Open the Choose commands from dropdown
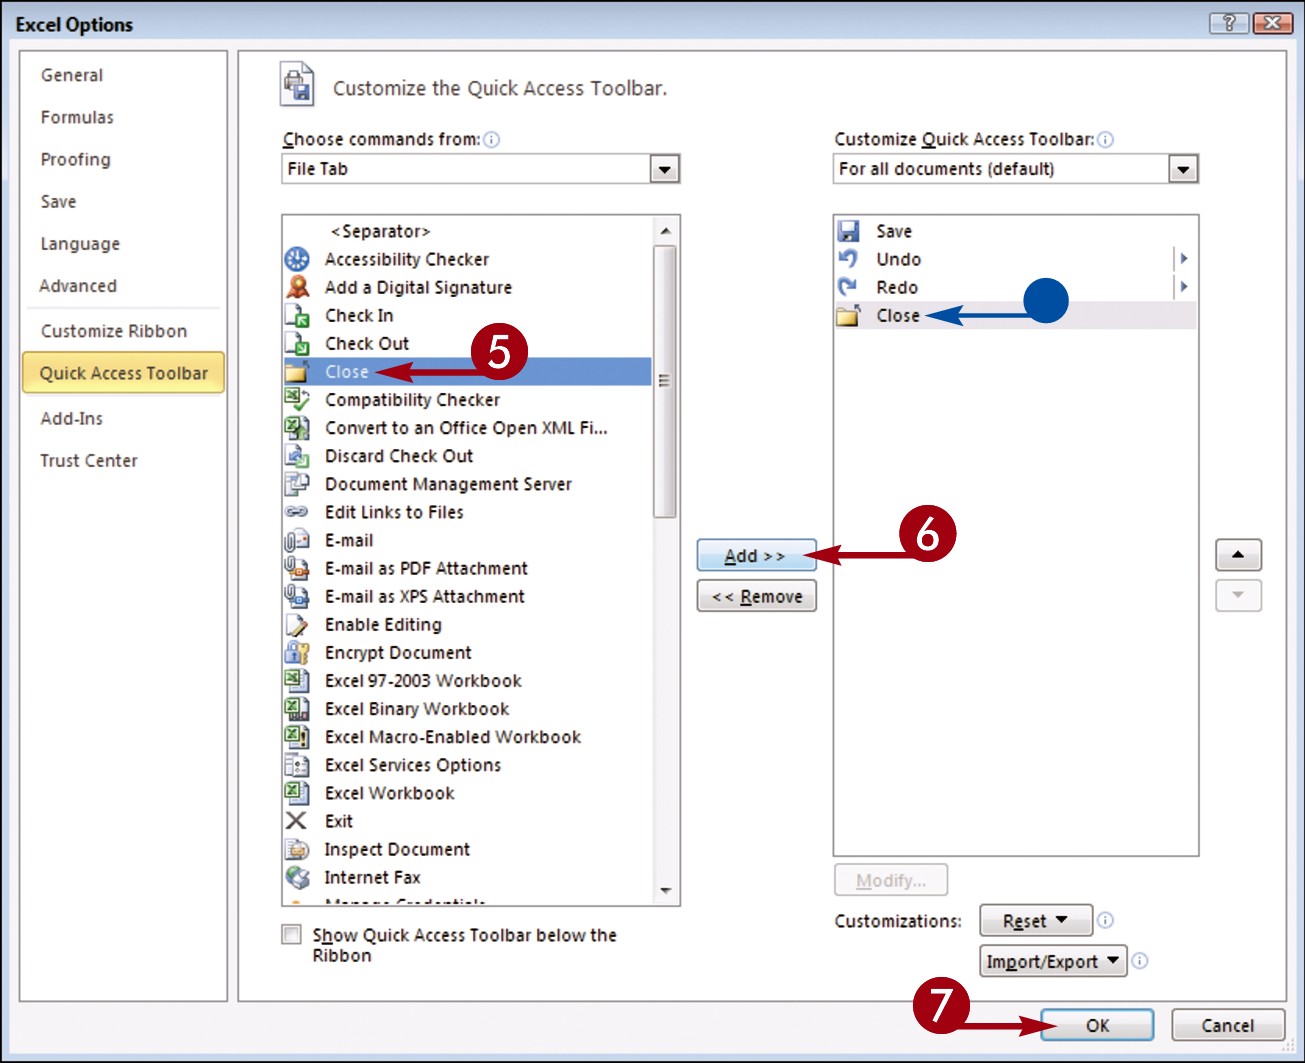The image size is (1305, 1063). tap(664, 169)
